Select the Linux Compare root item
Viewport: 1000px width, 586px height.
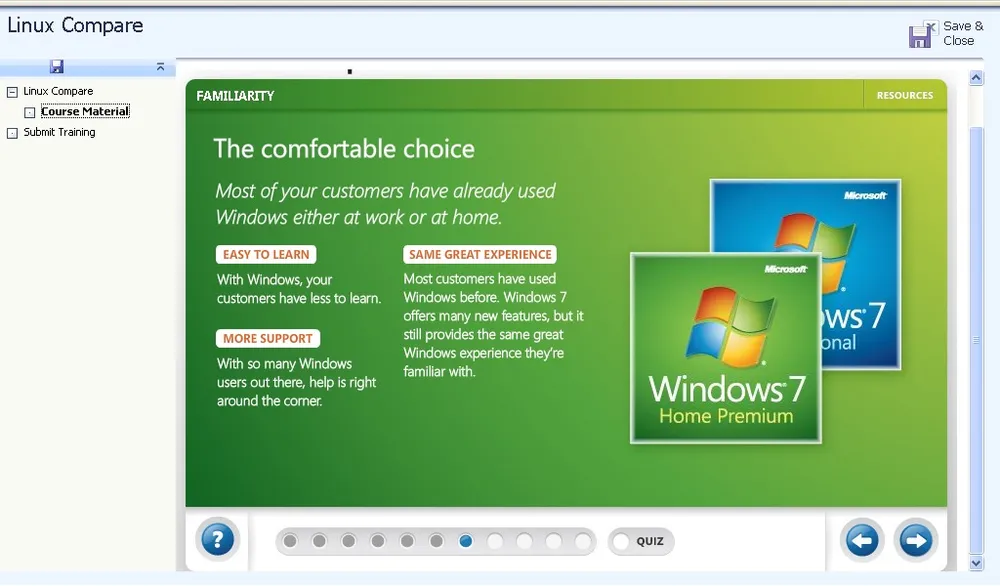pyautogui.click(x=58, y=91)
